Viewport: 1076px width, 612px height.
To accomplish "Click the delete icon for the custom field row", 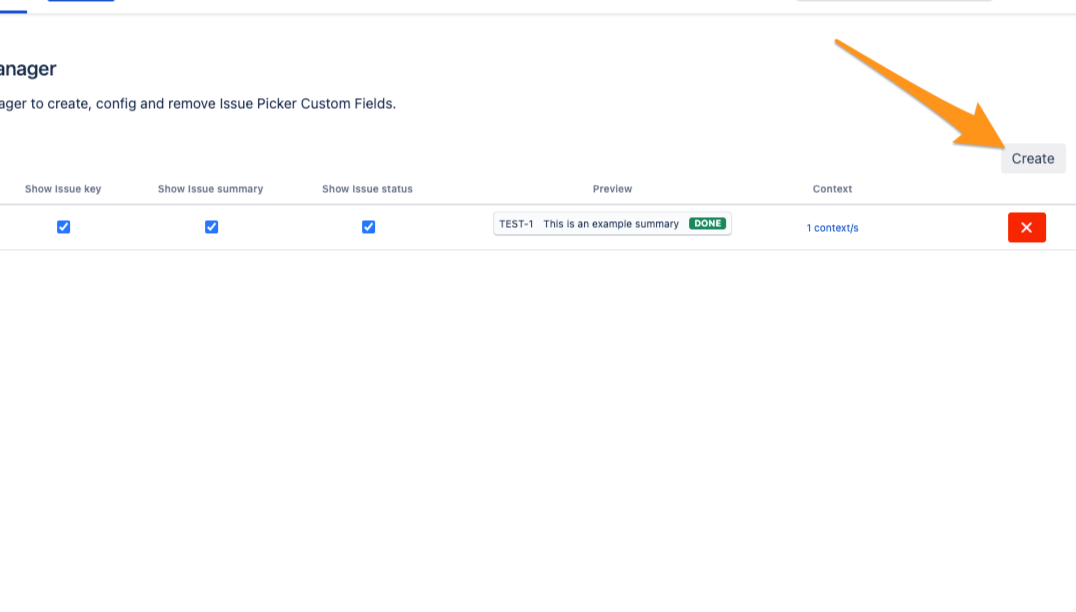I will [x=1027, y=227].
